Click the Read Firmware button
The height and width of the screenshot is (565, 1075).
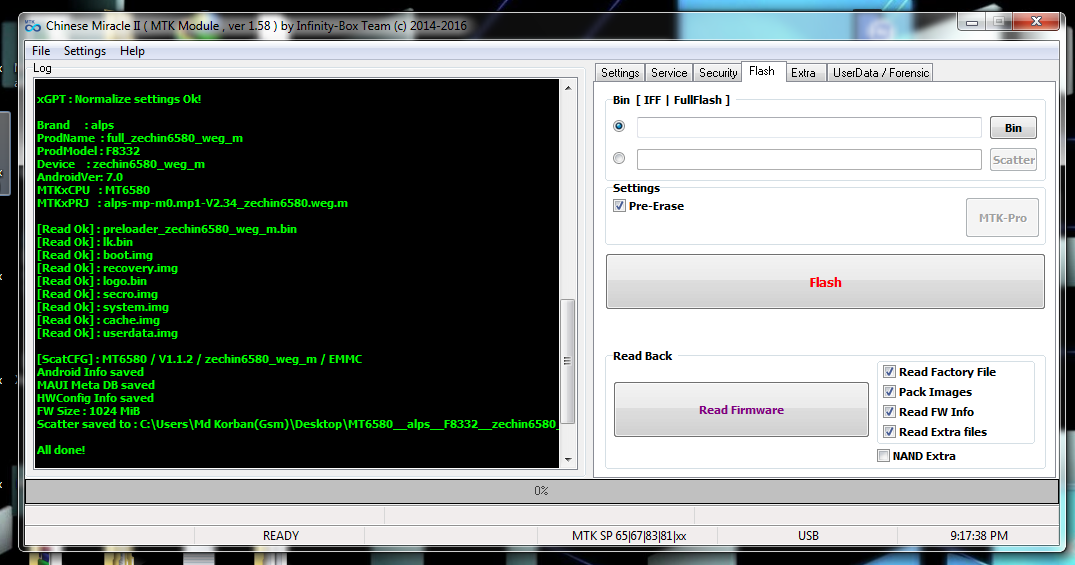pyautogui.click(x=741, y=409)
